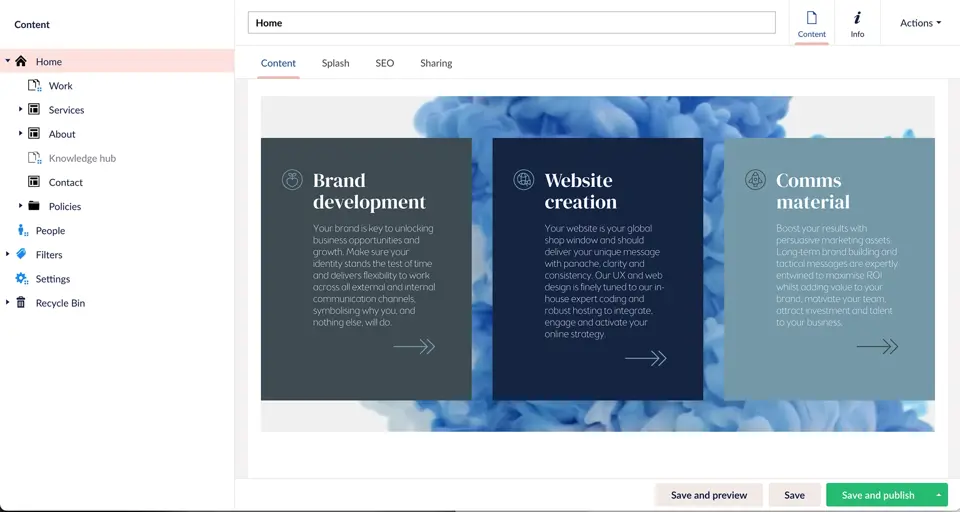Click the Recycle Bin trash icon
Image resolution: width=960 pixels, height=512 pixels.
[x=21, y=303]
